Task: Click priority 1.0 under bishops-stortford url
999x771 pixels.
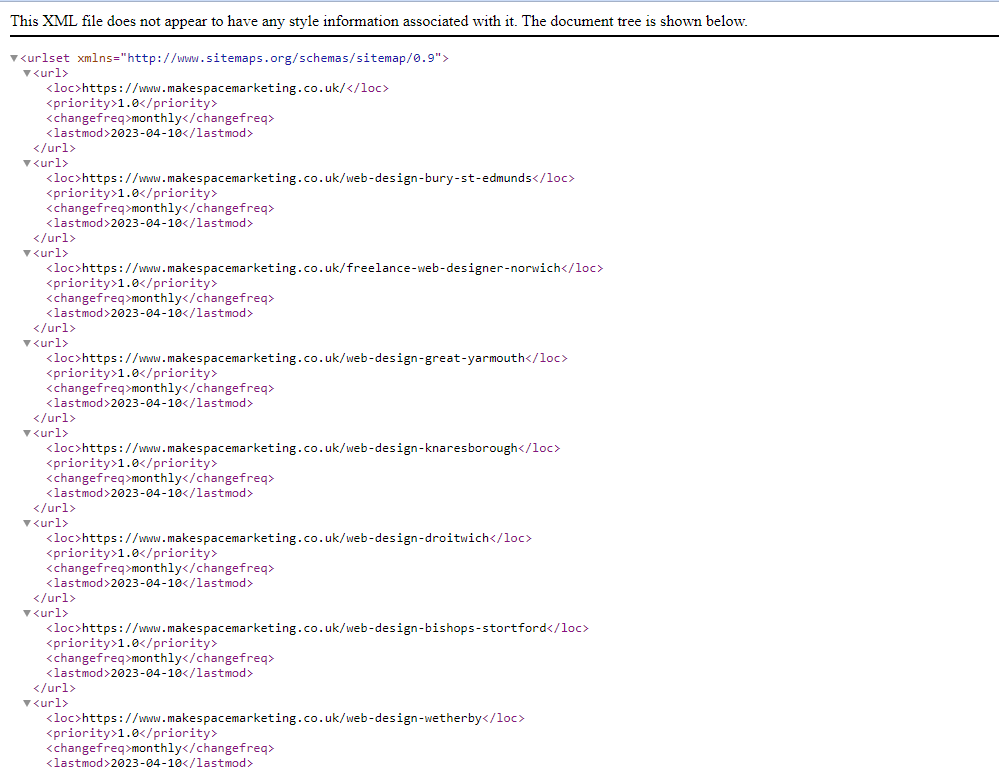Action: pos(132,643)
